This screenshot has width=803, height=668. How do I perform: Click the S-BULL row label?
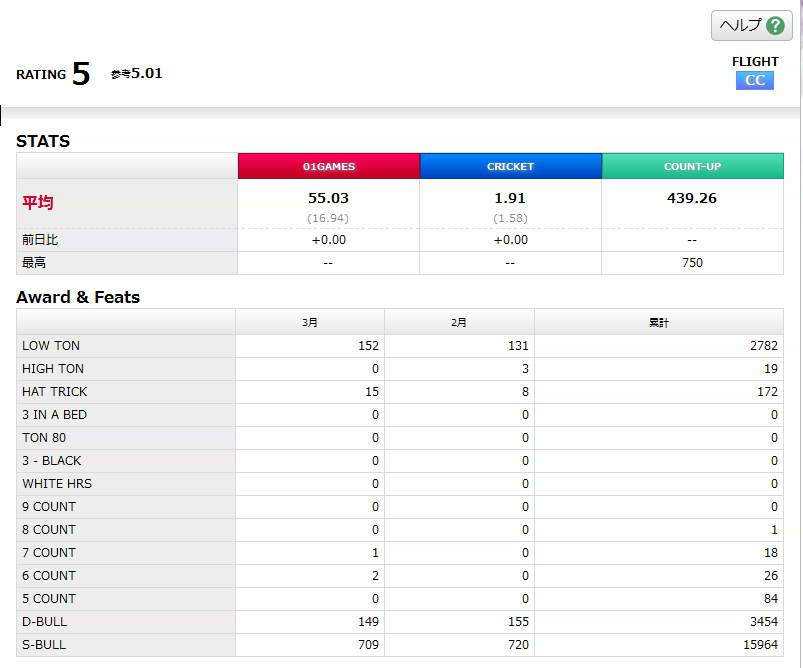click(44, 645)
